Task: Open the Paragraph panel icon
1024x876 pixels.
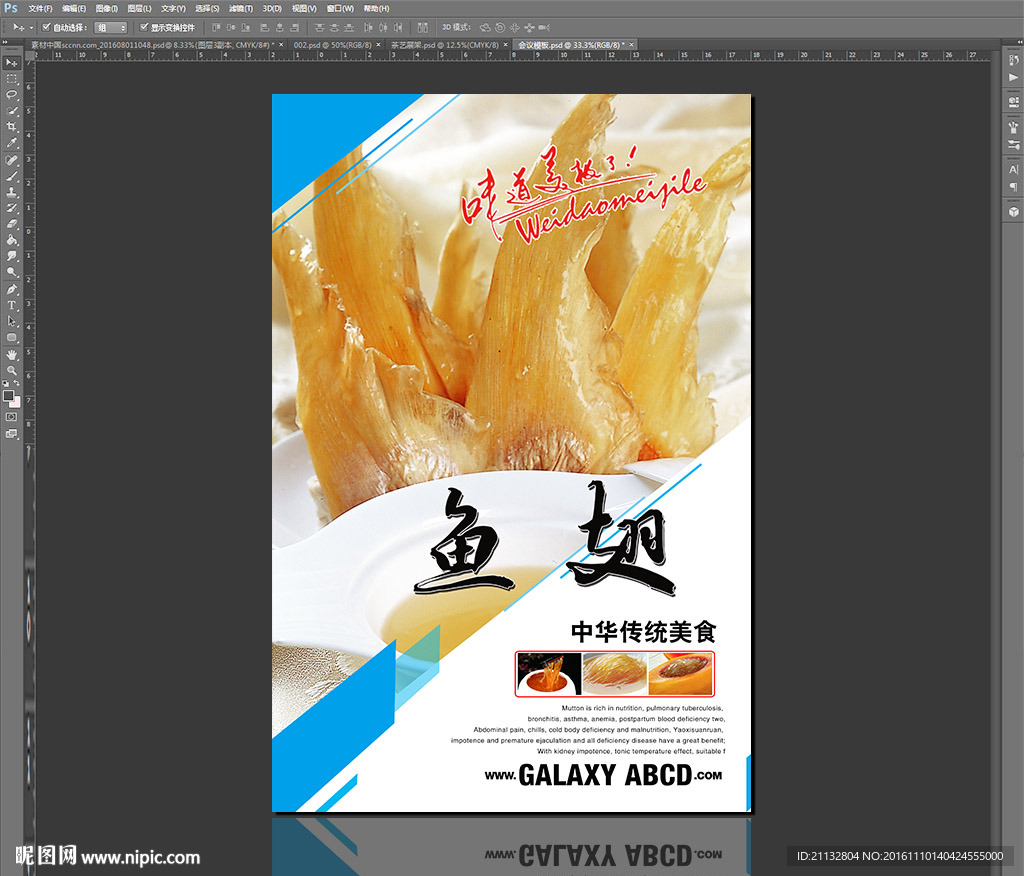Action: (1014, 187)
